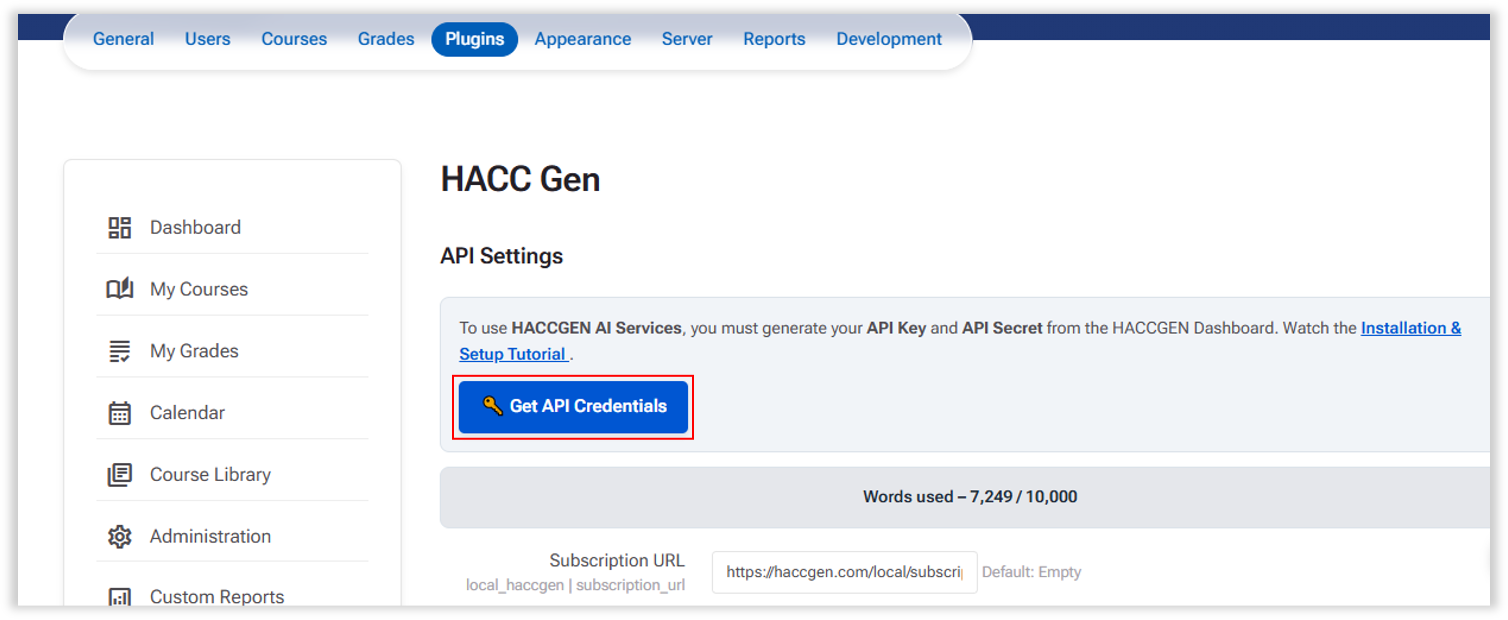The width and height of the screenshot is (1508, 620).
Task: Open the Courses tab
Action: [294, 39]
